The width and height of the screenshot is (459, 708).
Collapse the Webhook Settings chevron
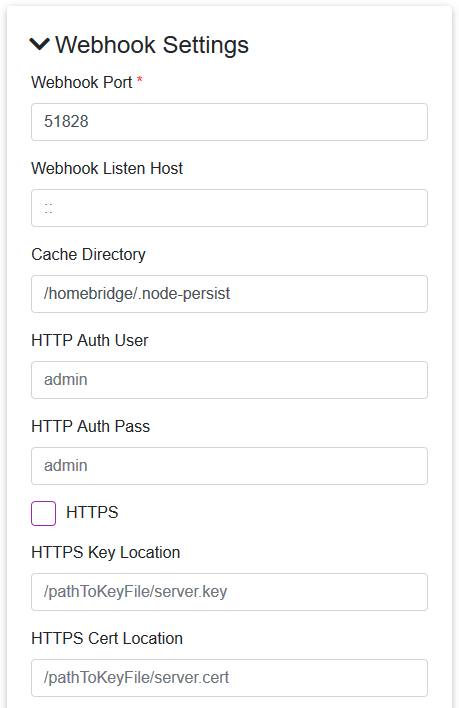tap(39, 44)
